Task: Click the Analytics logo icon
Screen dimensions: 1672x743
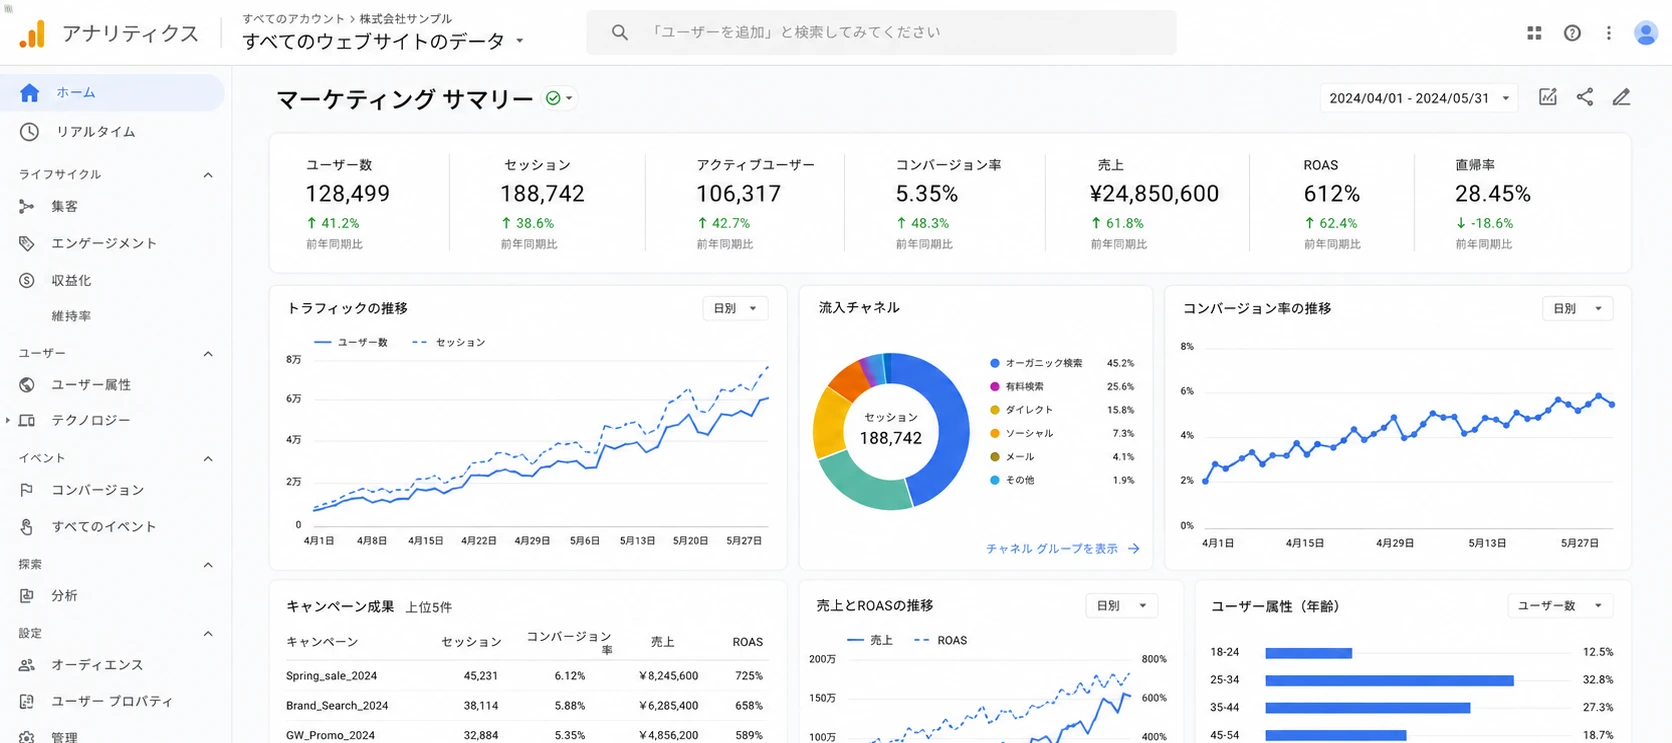Action: point(32,34)
